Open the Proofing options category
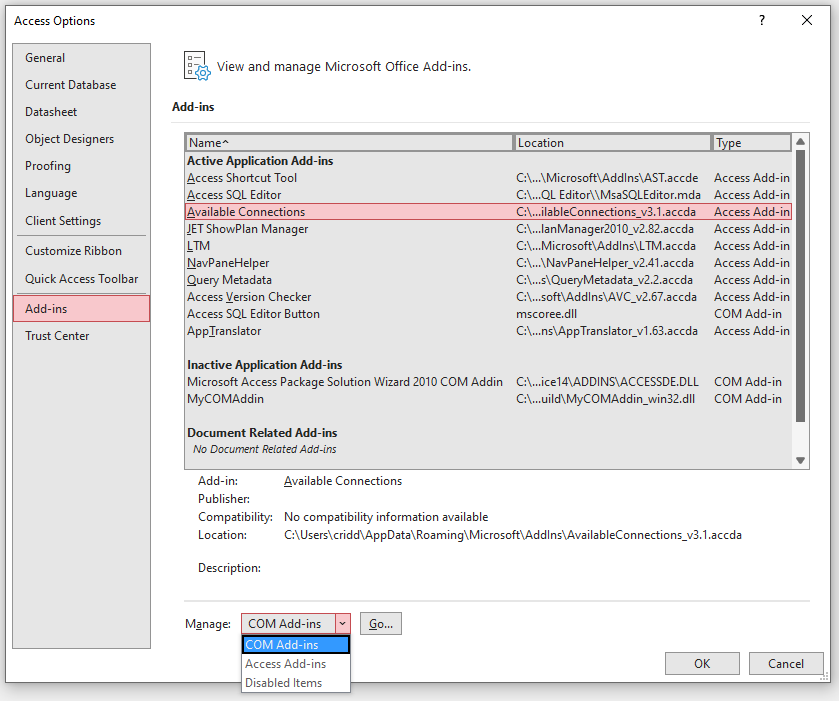Screen dimensions: 839x701 tap(81, 166)
